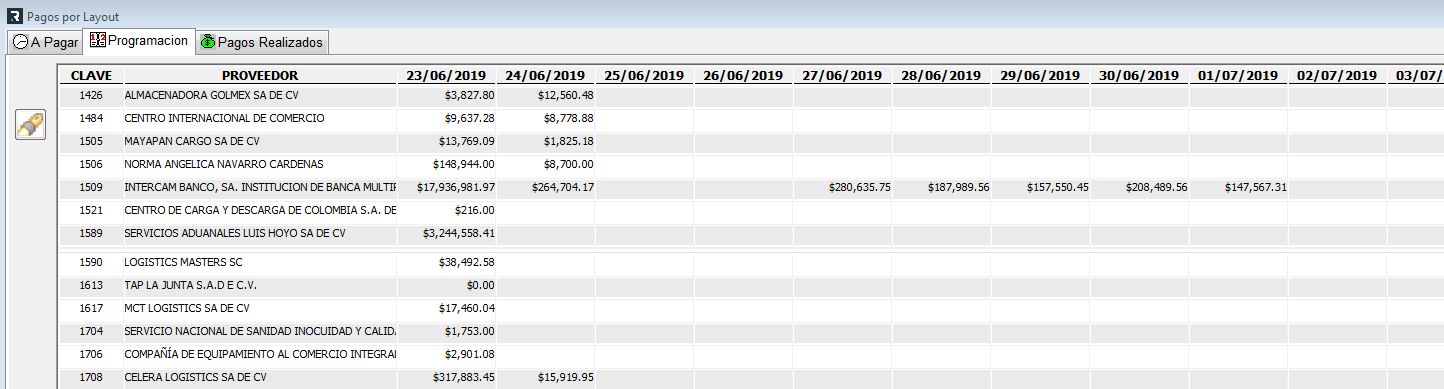Click the 27/06/2019 column header
Image resolution: width=1444 pixels, height=389 pixels.
click(843, 76)
